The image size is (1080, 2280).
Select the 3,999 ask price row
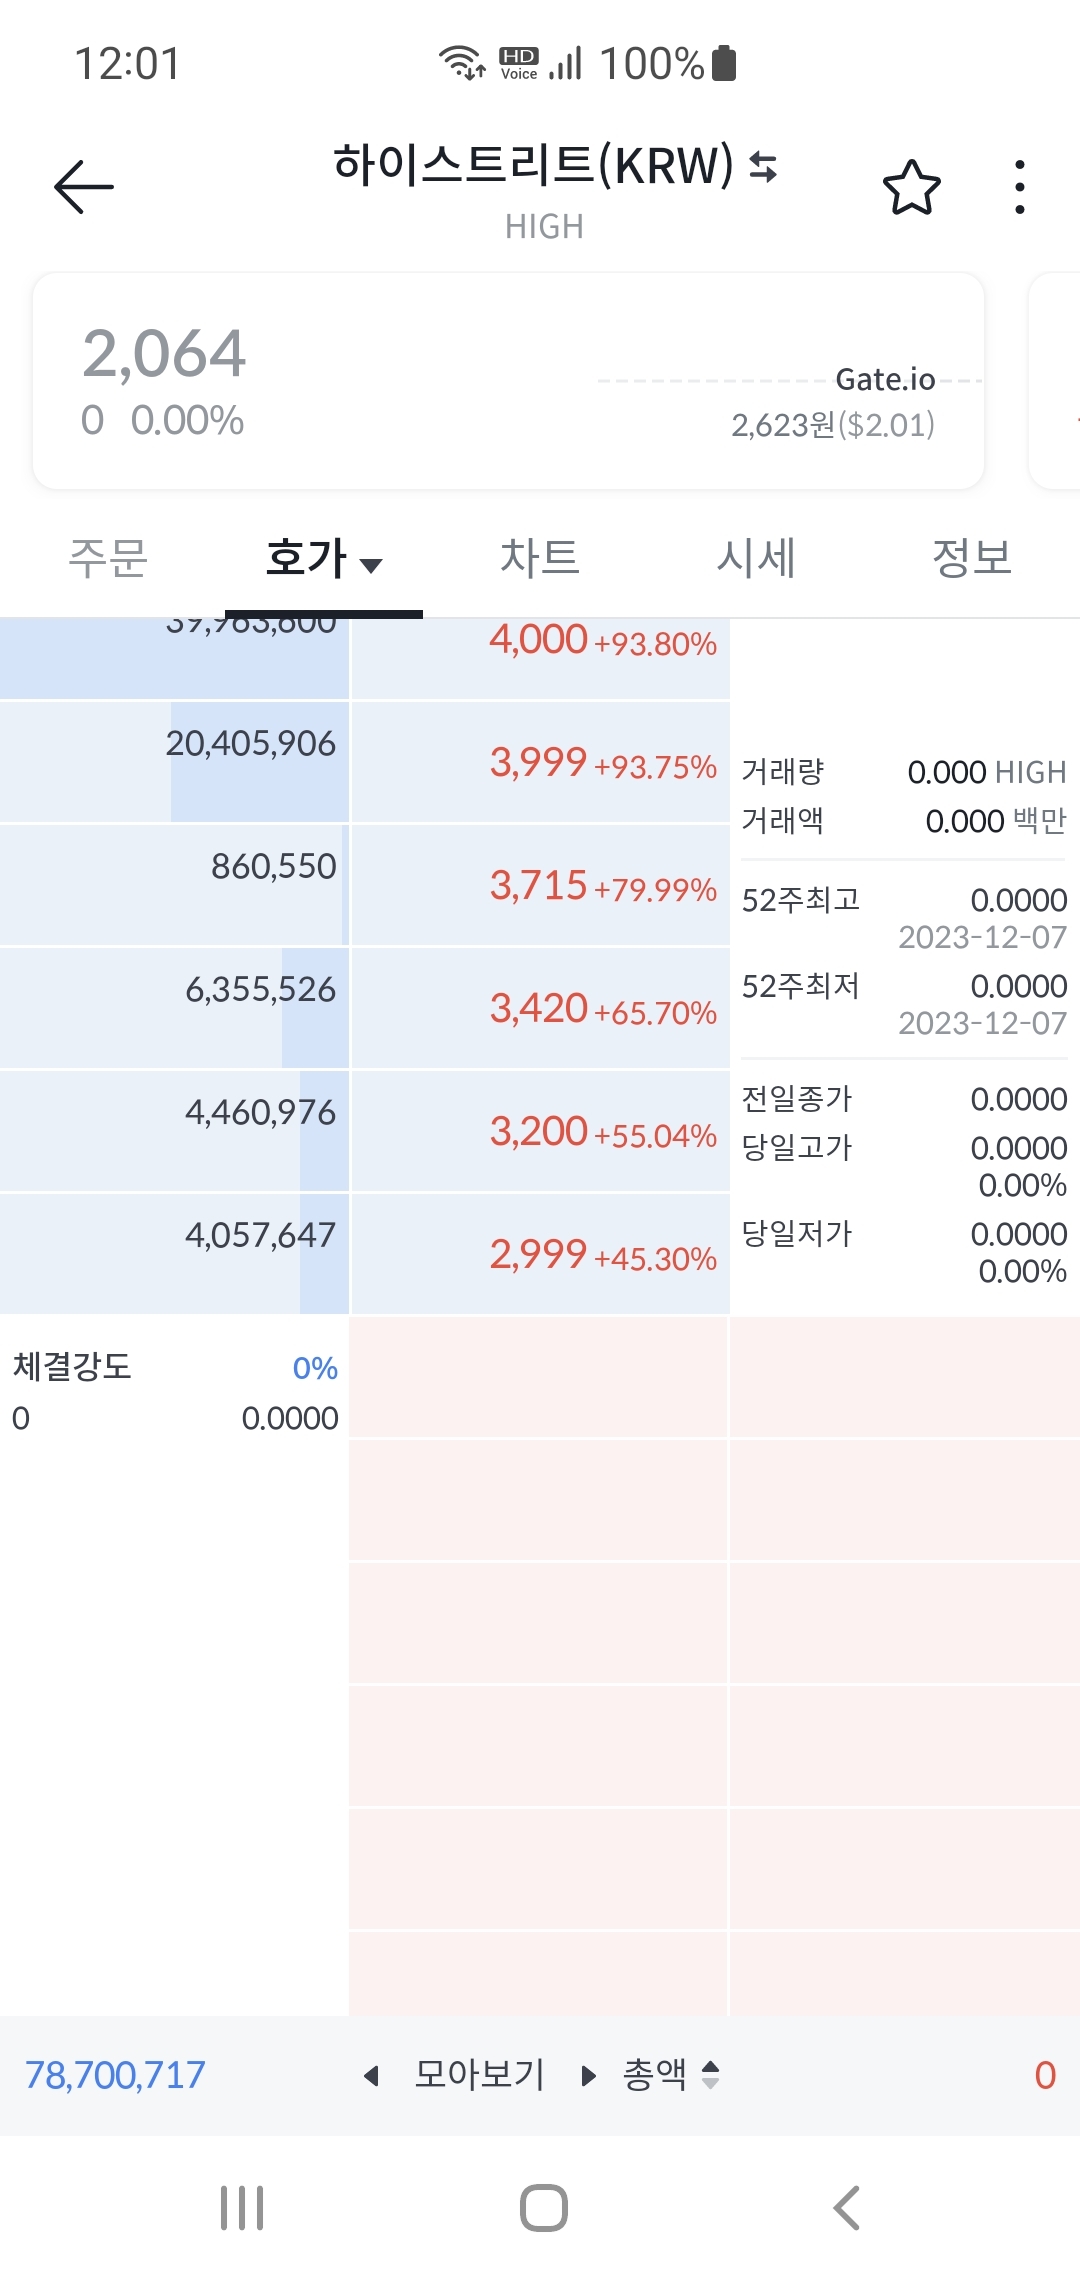click(540, 764)
